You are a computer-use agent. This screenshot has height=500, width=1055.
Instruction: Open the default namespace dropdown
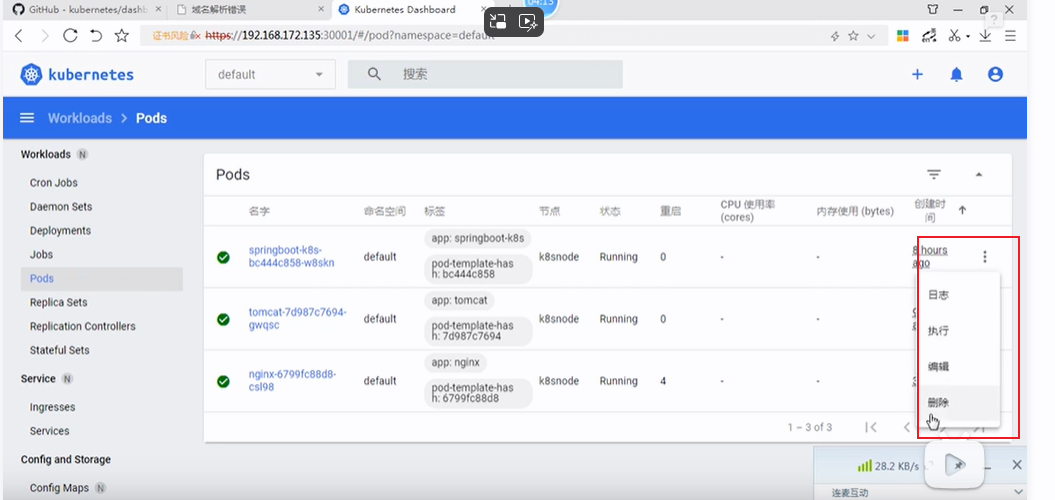pyautogui.click(x=270, y=75)
